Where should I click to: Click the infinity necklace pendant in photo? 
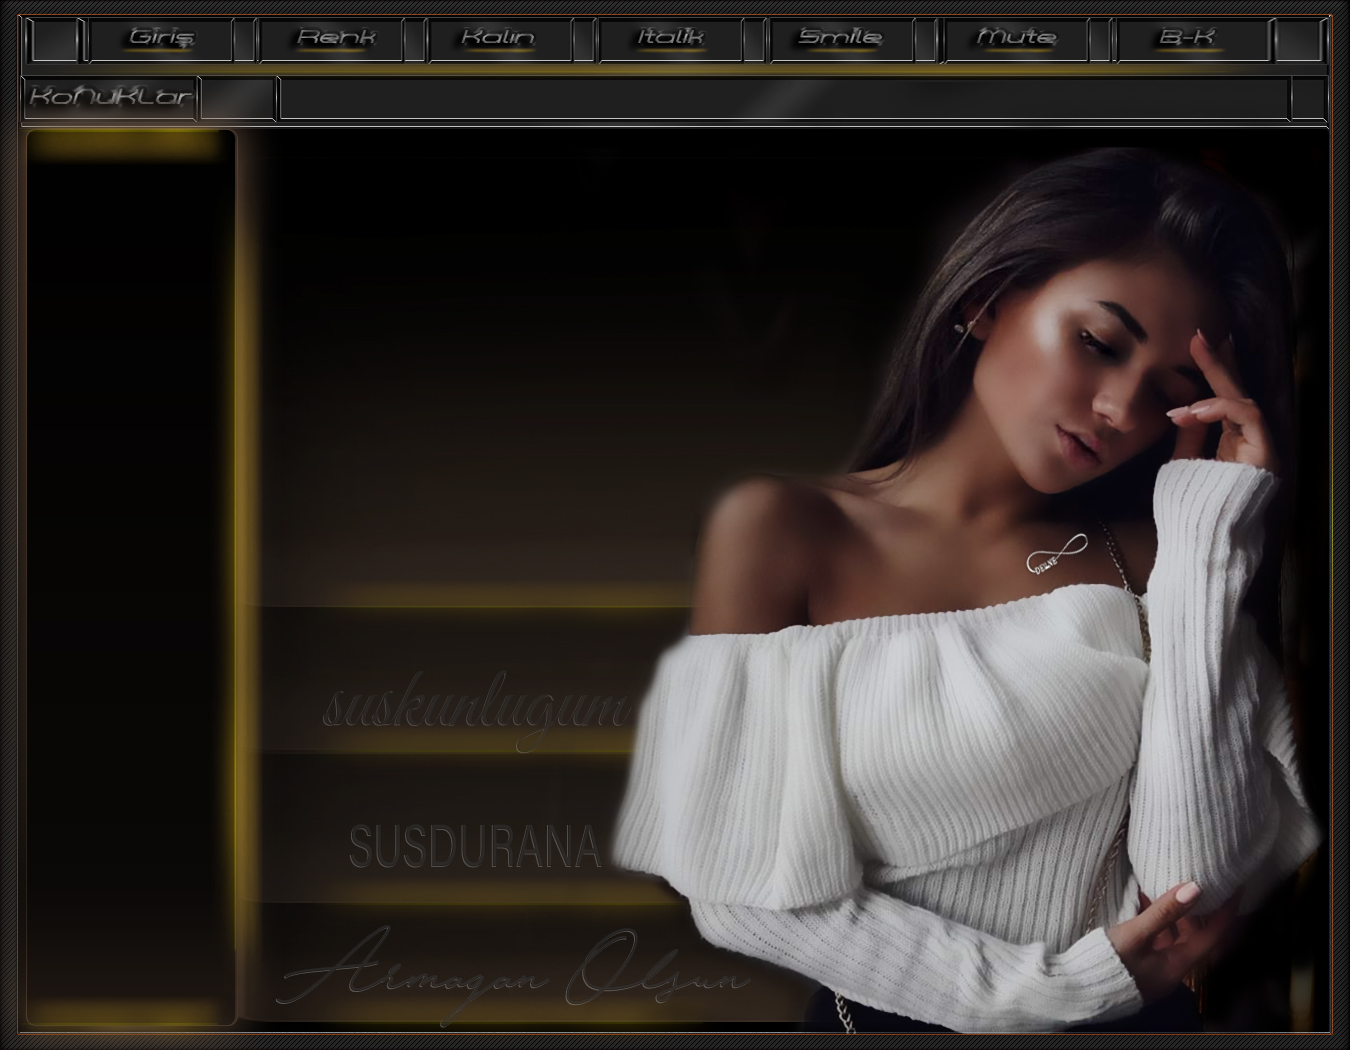[x=1055, y=553]
